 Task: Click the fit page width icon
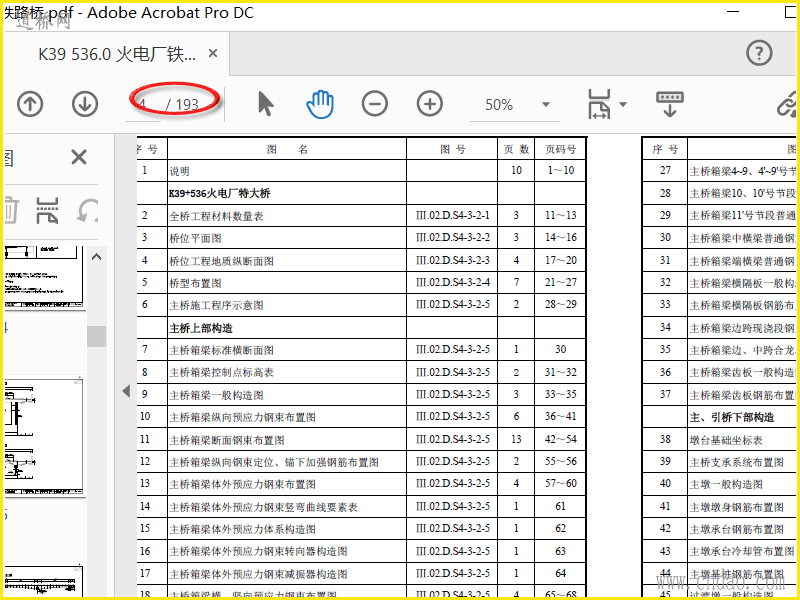[x=599, y=104]
